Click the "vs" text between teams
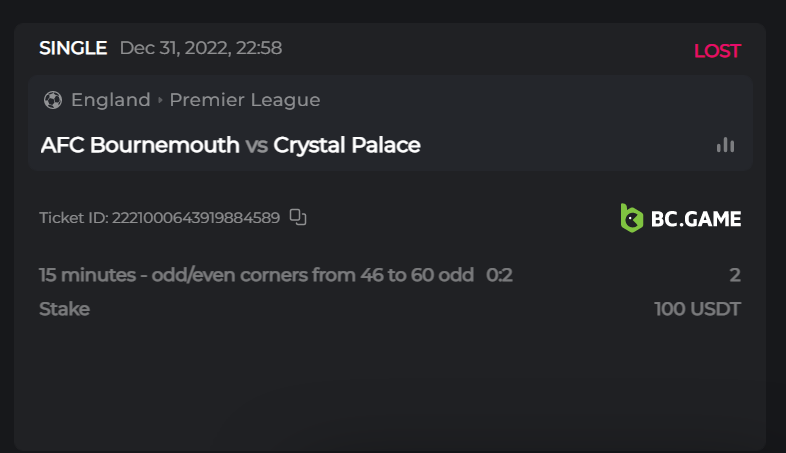The width and height of the screenshot is (786, 453). tap(257, 145)
